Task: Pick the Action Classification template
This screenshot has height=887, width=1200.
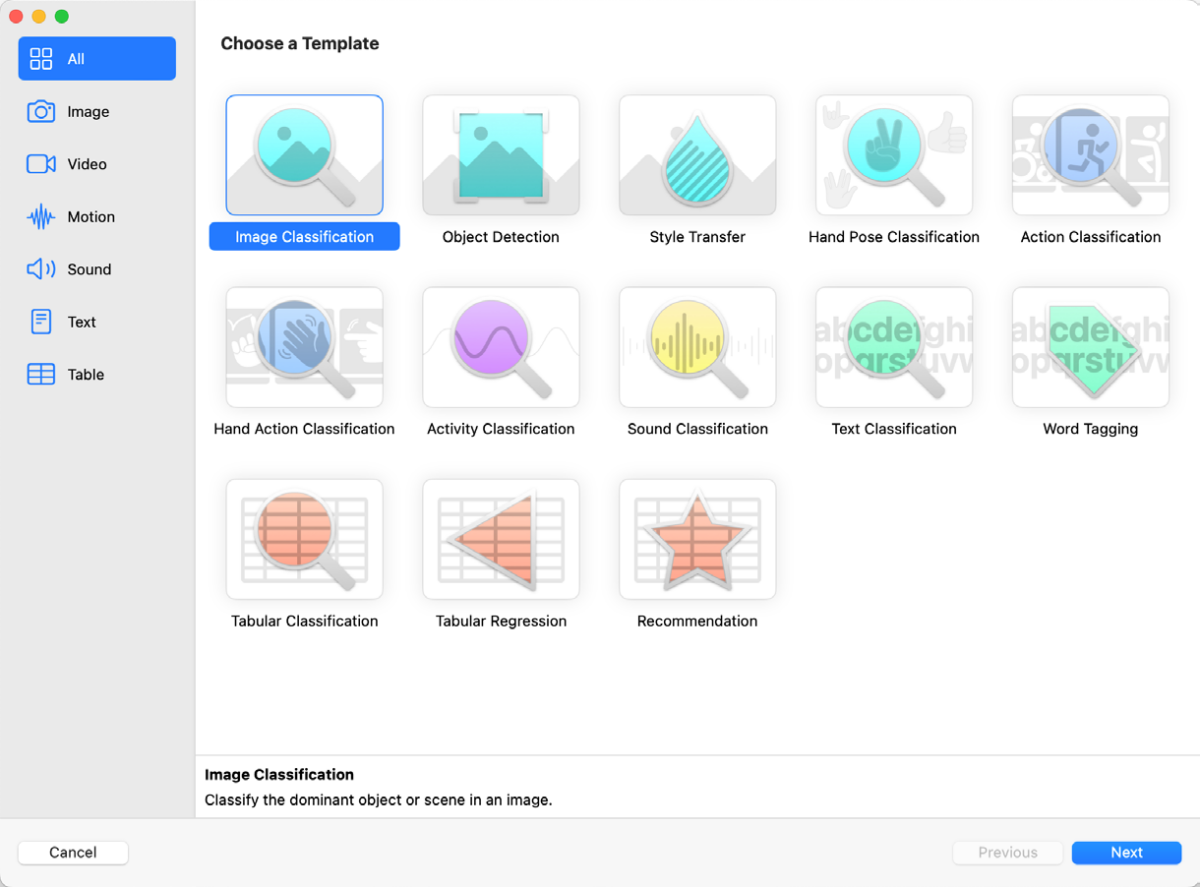Action: pyautogui.click(x=1090, y=155)
